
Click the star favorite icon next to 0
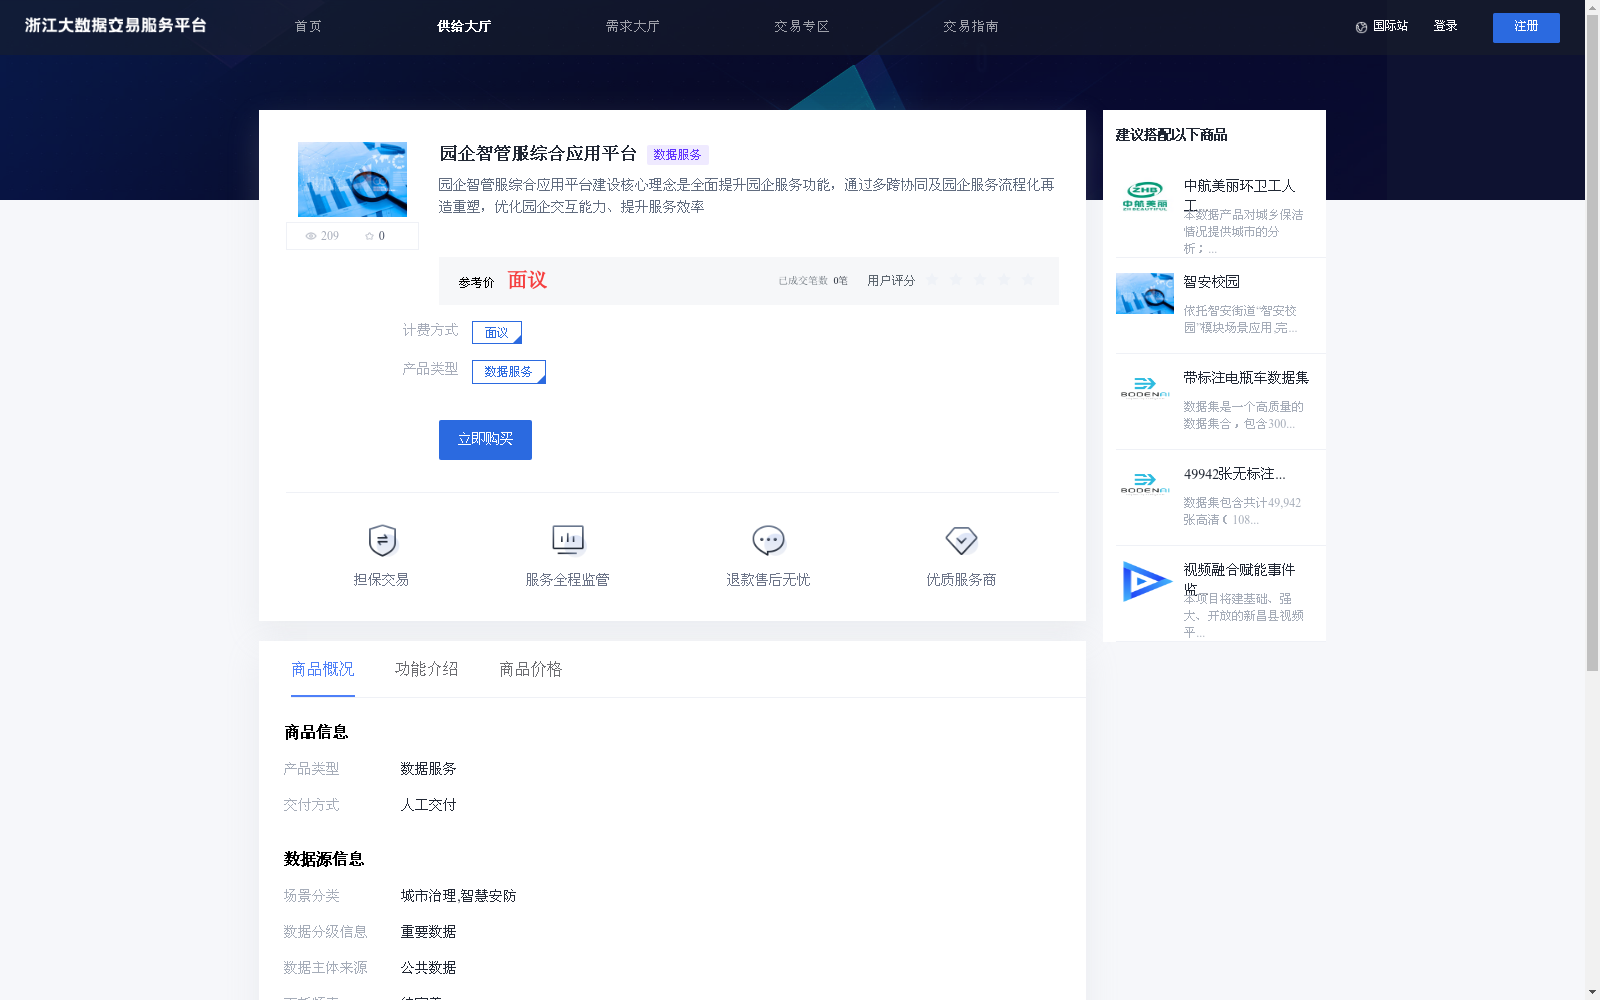click(369, 236)
